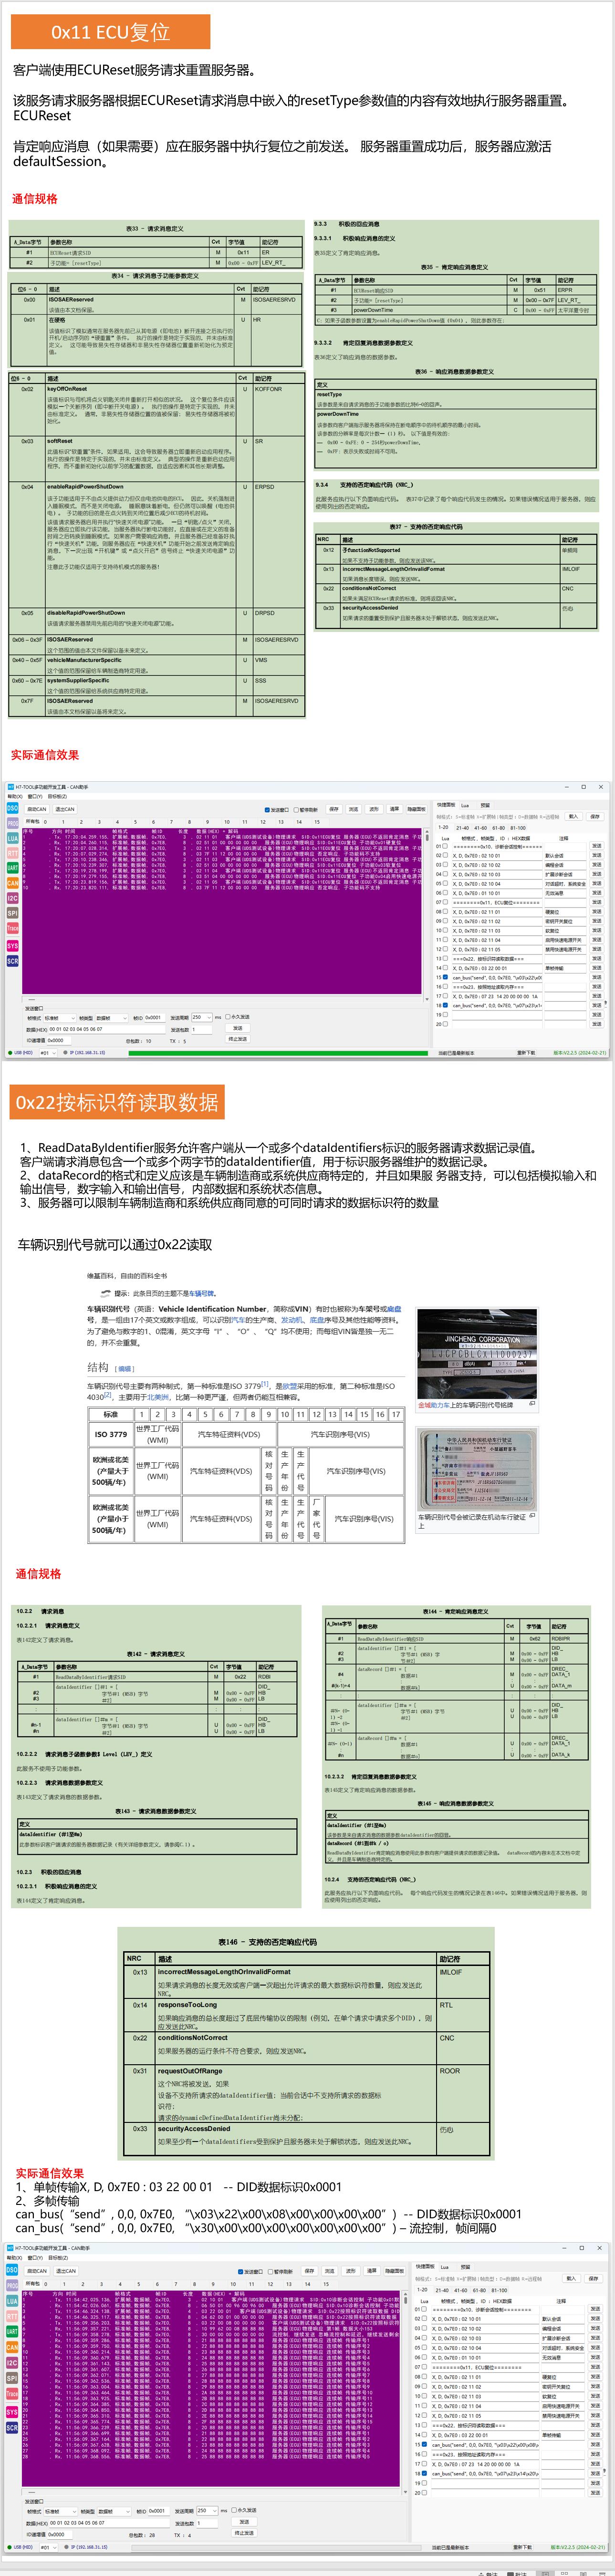Open LUA tool in first HT-TOOL window
Image resolution: width=615 pixels, height=2576 pixels.
(12, 838)
